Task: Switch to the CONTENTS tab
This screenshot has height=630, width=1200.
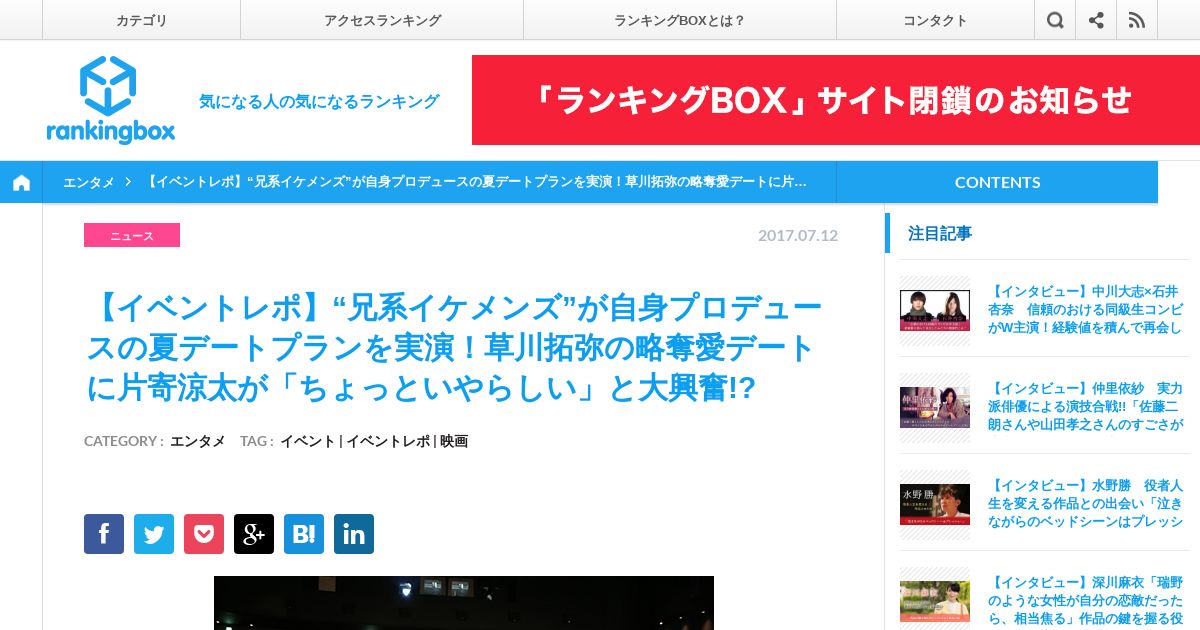Action: [x=997, y=182]
